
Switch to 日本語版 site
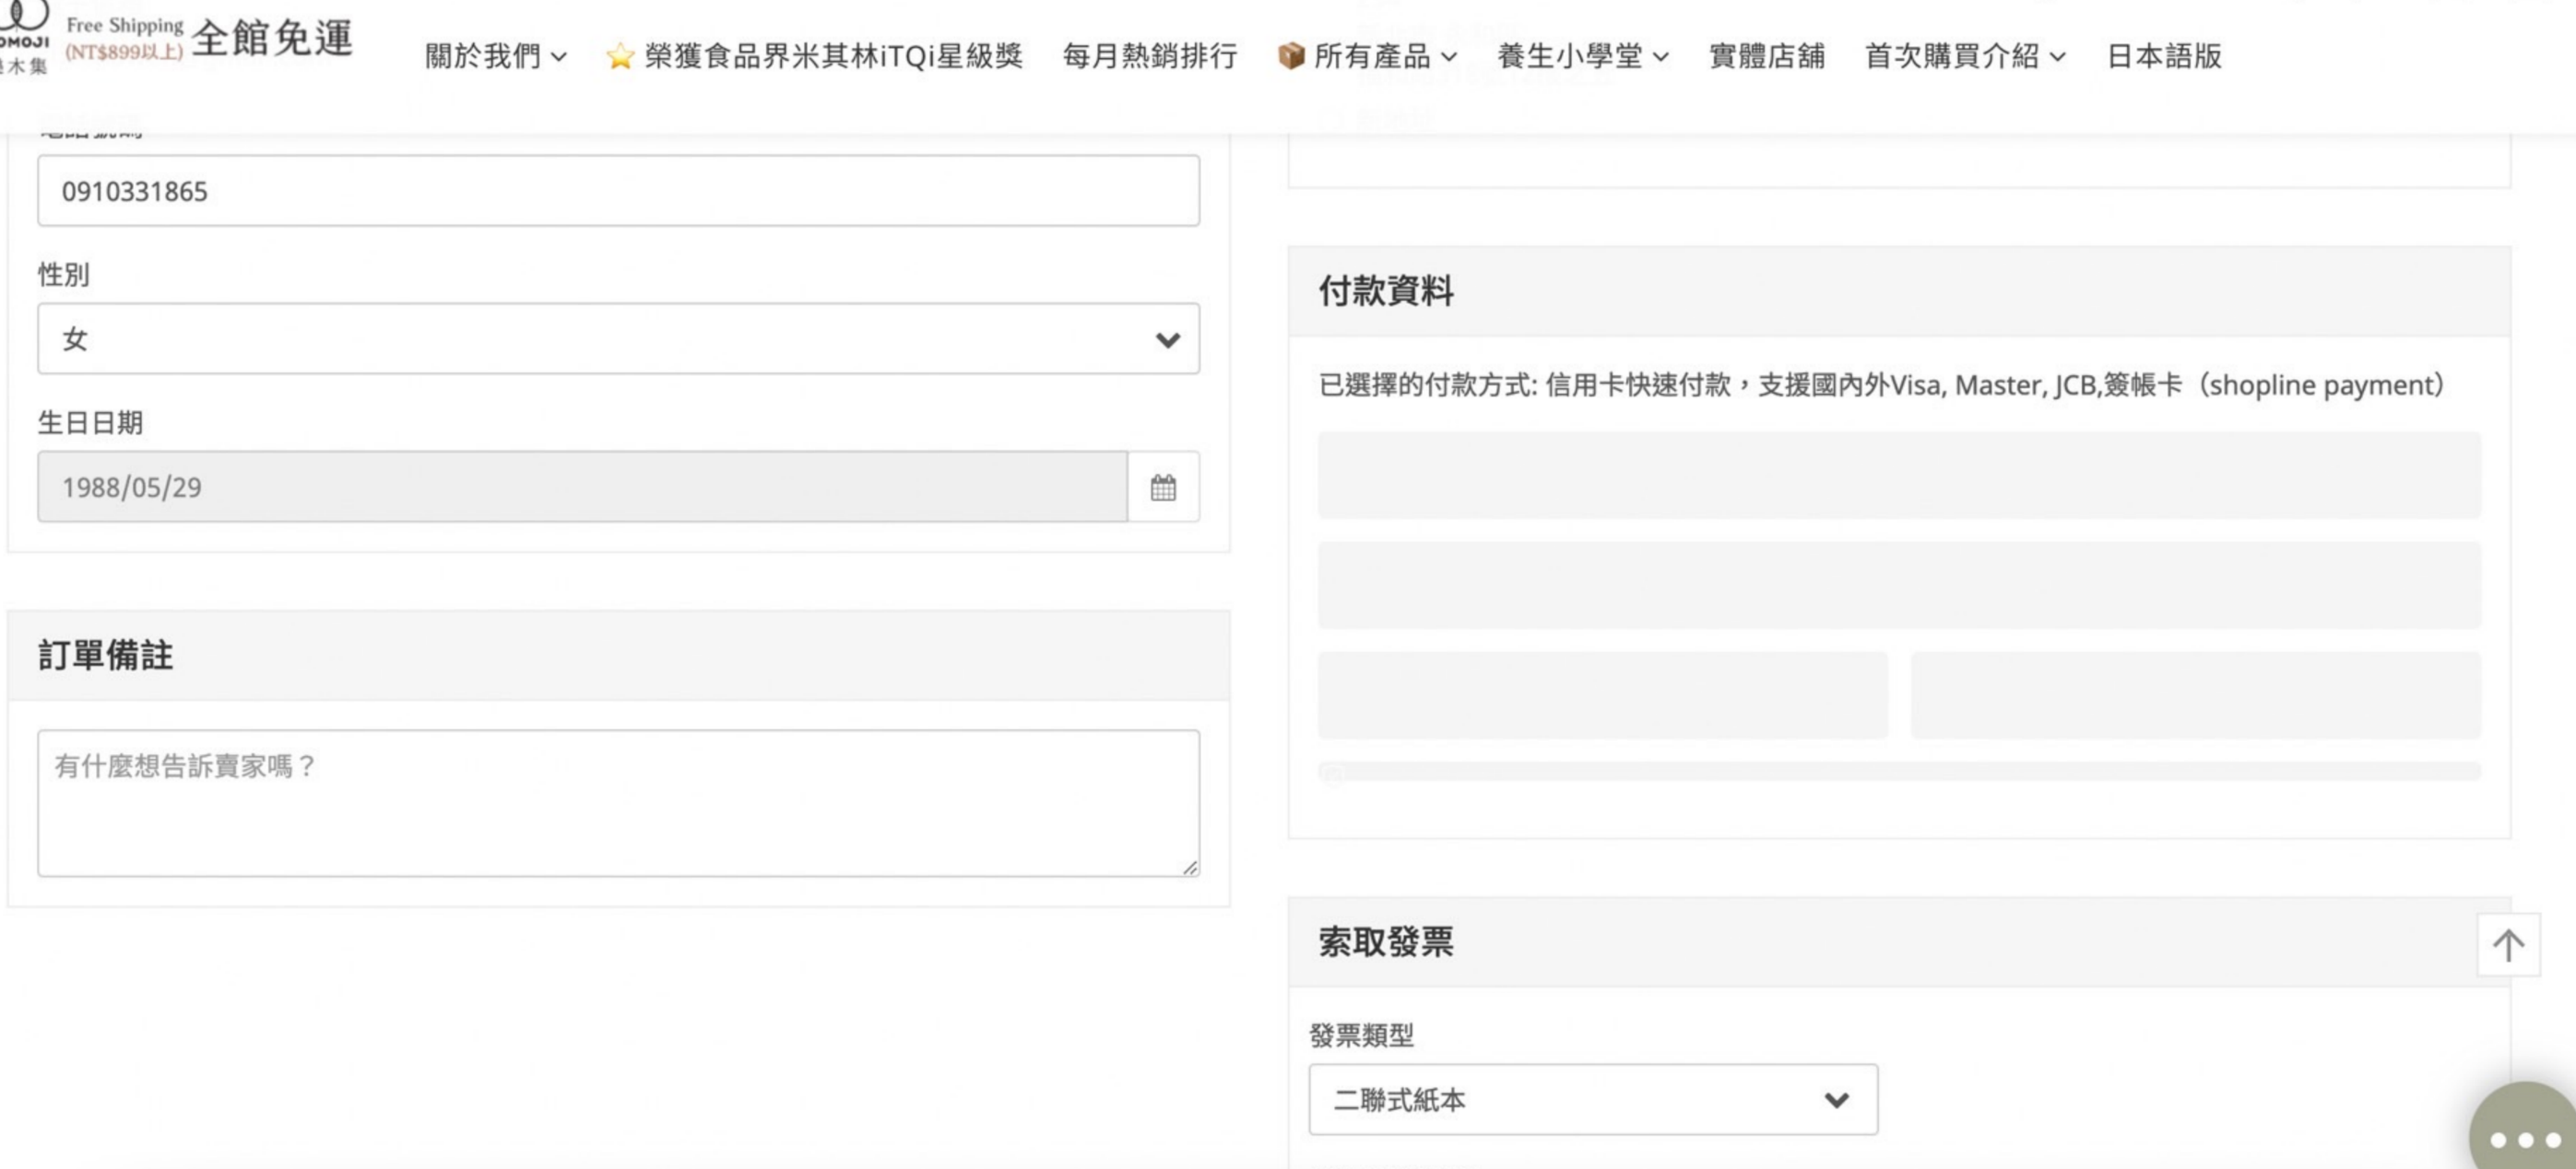[x=2163, y=56]
